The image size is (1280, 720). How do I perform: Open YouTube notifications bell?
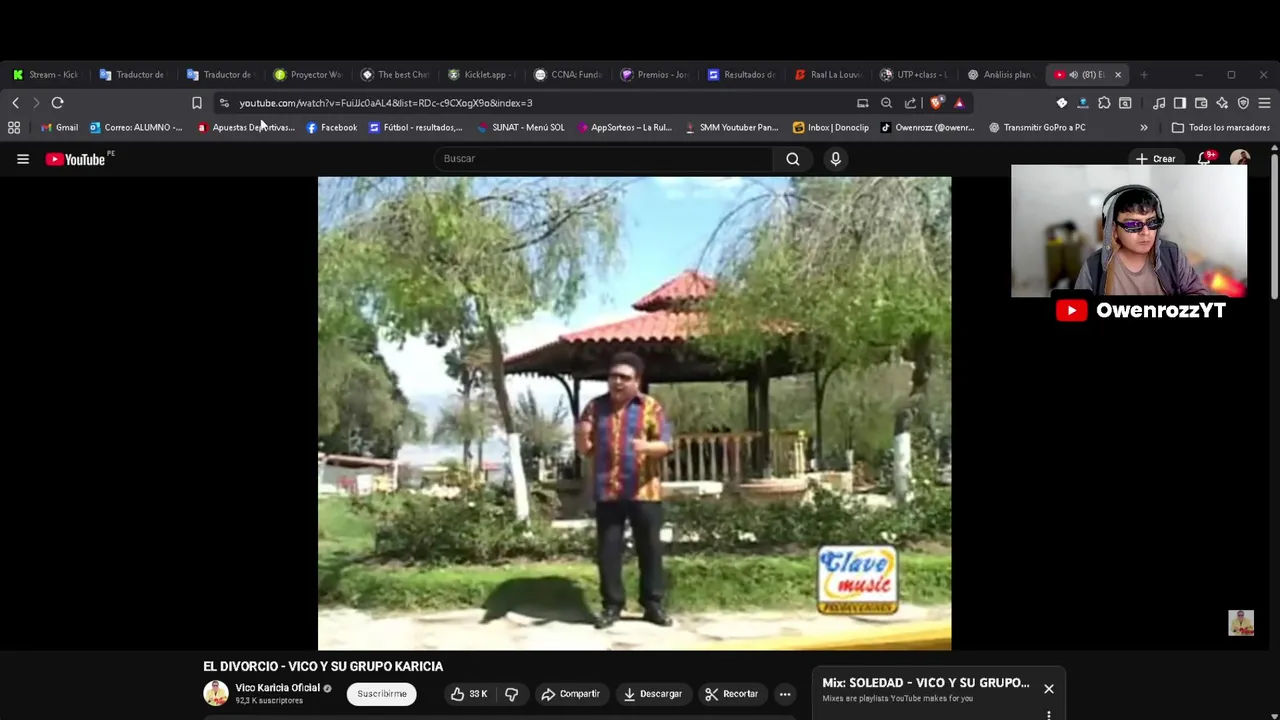[1204, 159]
